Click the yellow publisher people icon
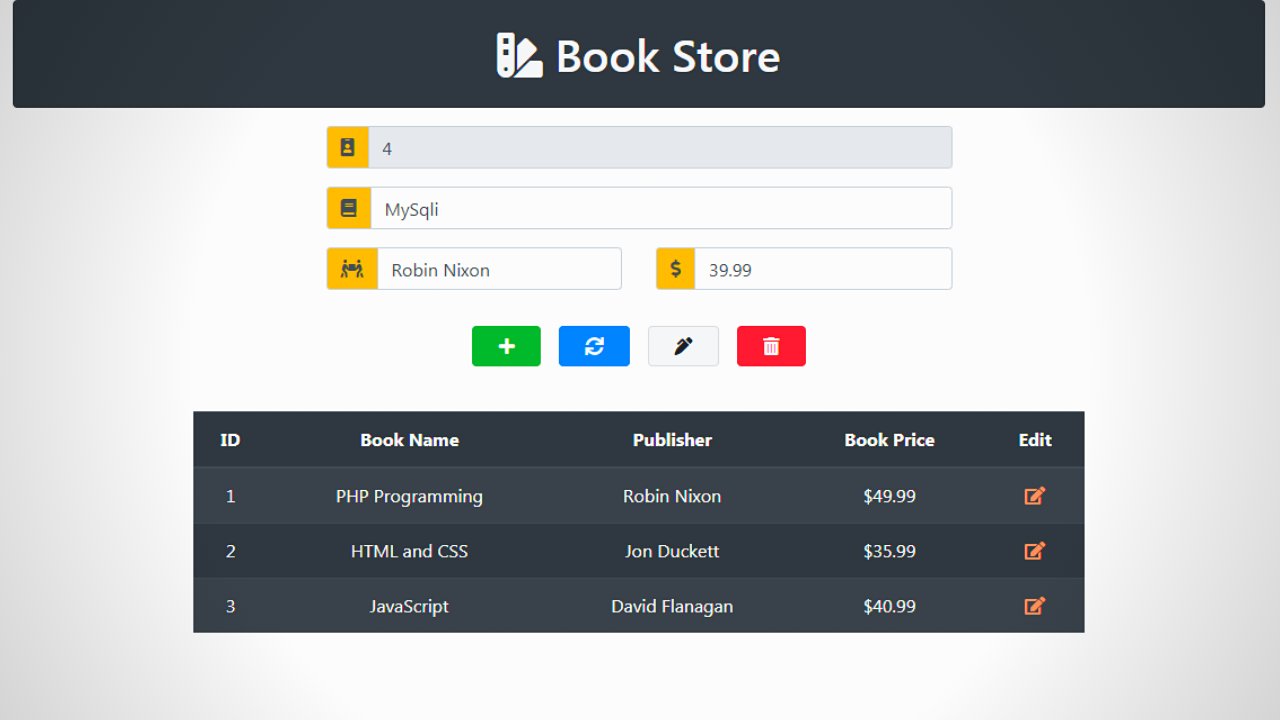The height and width of the screenshot is (720, 1280). [352, 269]
